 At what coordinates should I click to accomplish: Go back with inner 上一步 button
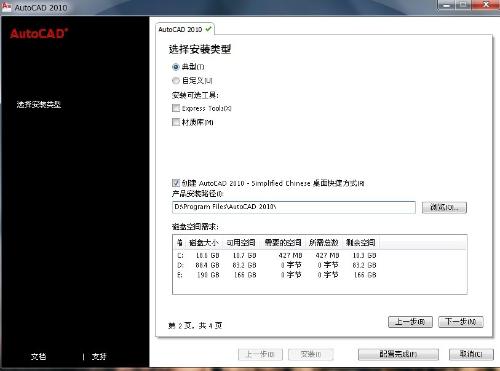tap(410, 322)
